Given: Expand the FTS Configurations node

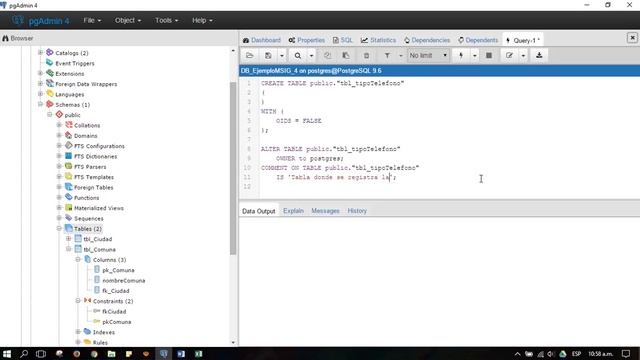Looking at the screenshot, I should pos(59,146).
